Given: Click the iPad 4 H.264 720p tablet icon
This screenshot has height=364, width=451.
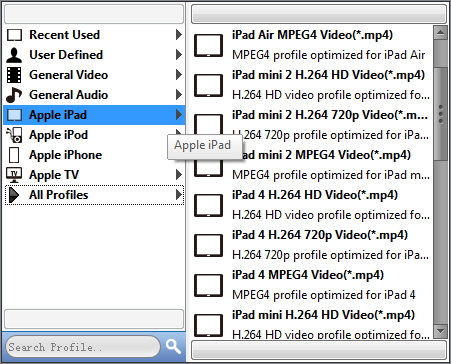Looking at the screenshot, I should coord(209,245).
